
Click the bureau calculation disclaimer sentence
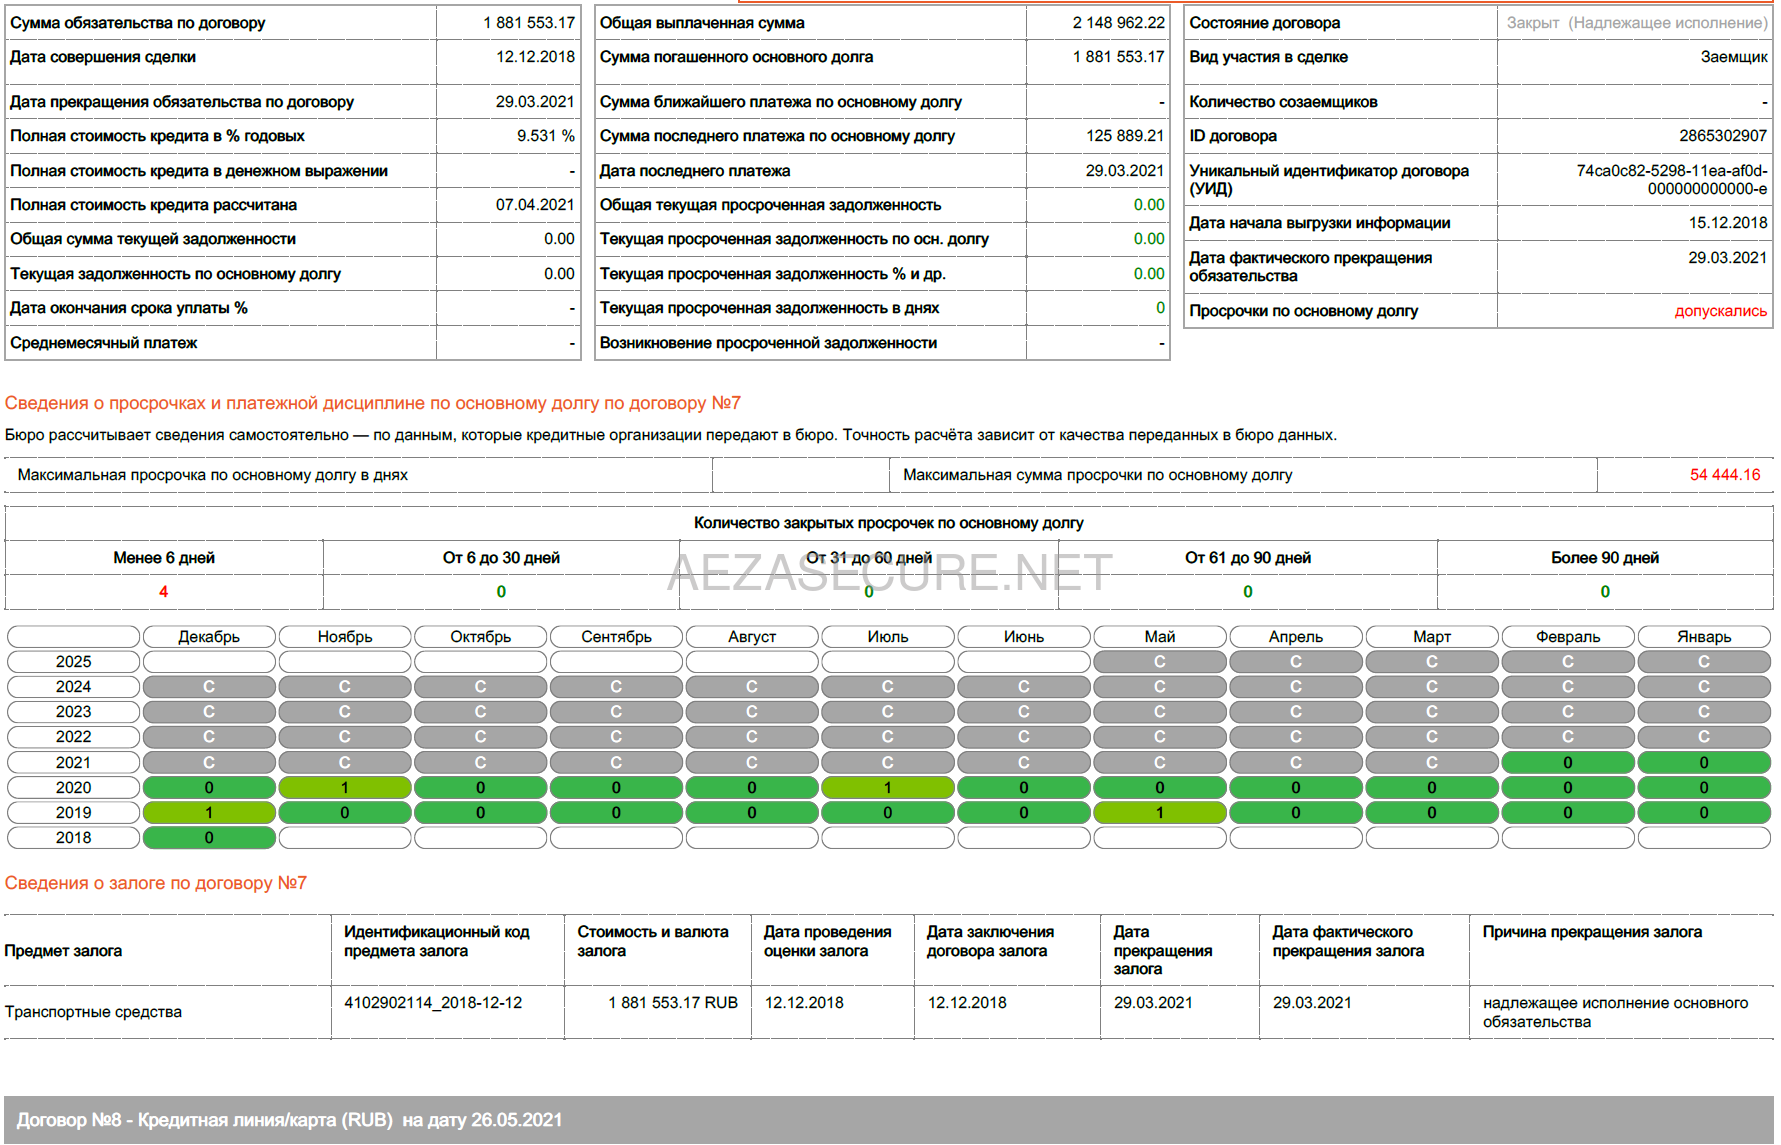point(671,435)
